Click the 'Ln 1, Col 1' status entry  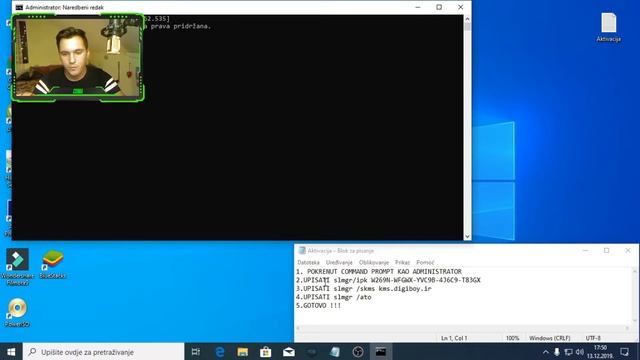click(x=454, y=338)
